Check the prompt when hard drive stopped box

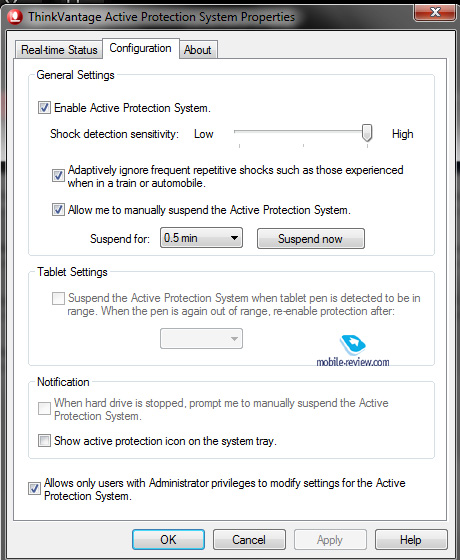click(44, 409)
